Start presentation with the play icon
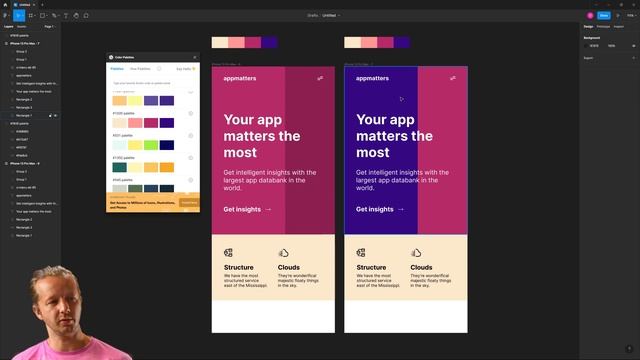The image size is (640, 360). click(618, 16)
